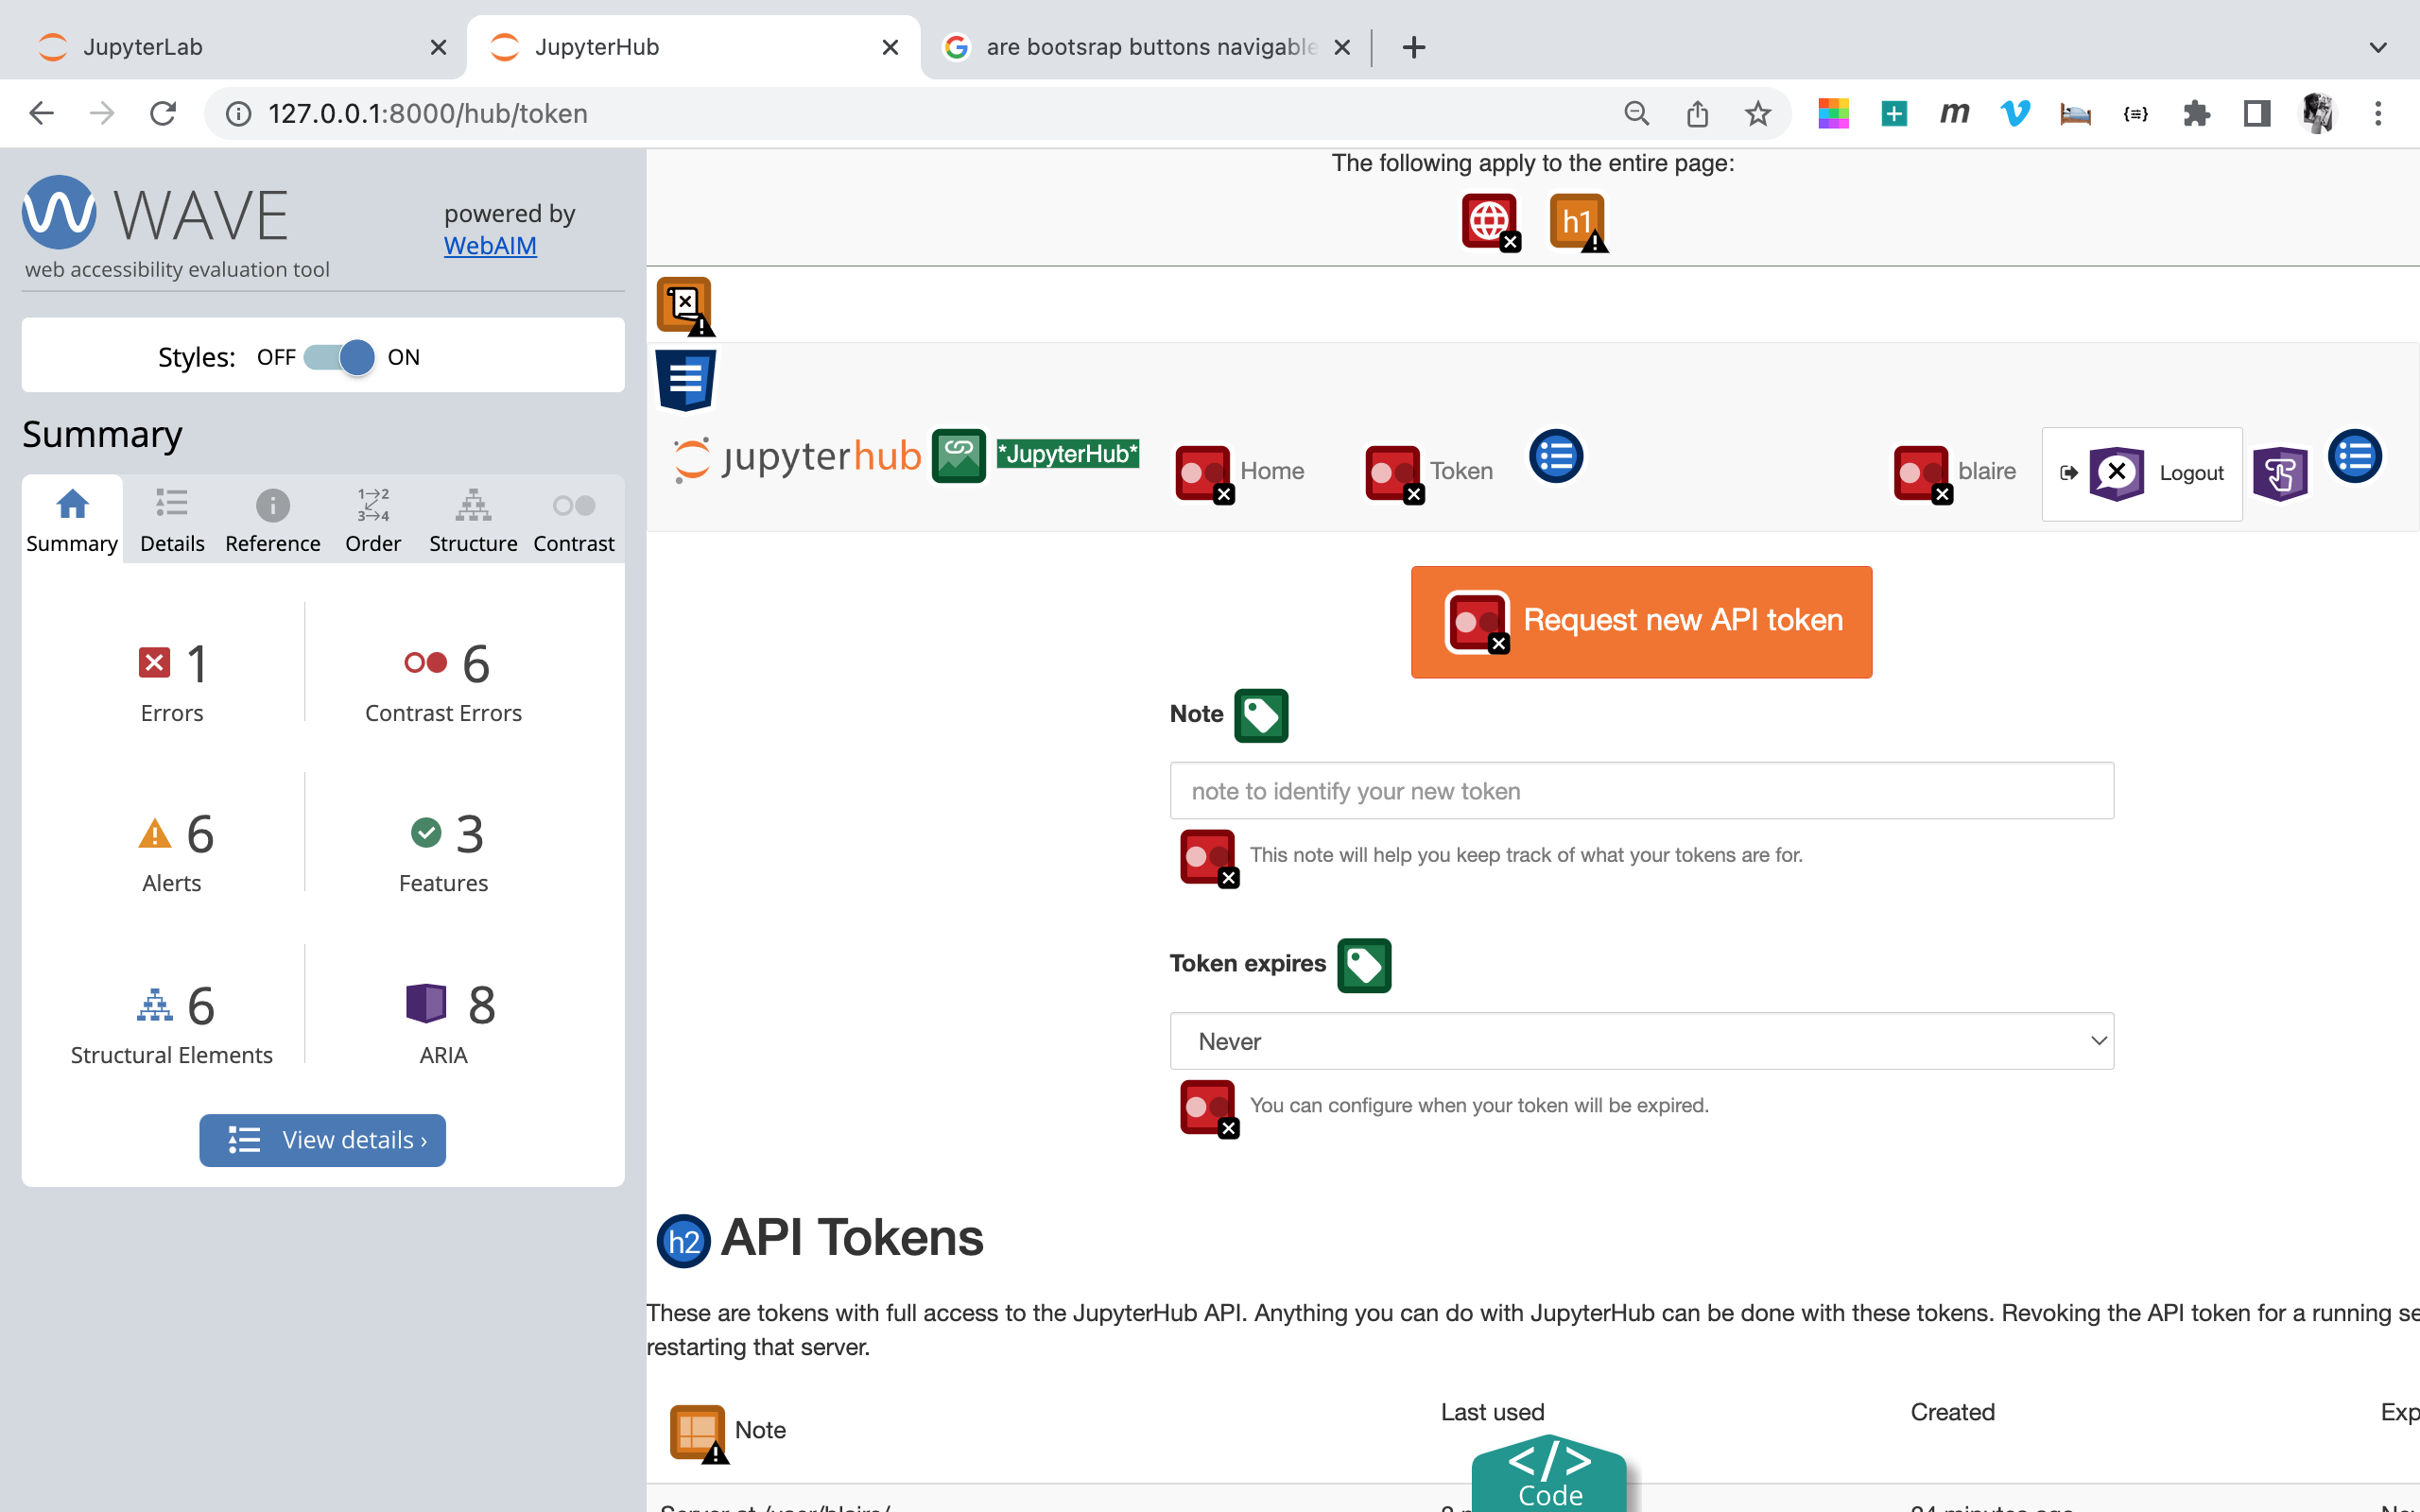Click the Structural Elements icon in Summary
This screenshot has height=1512, width=2420.
(x=153, y=1005)
